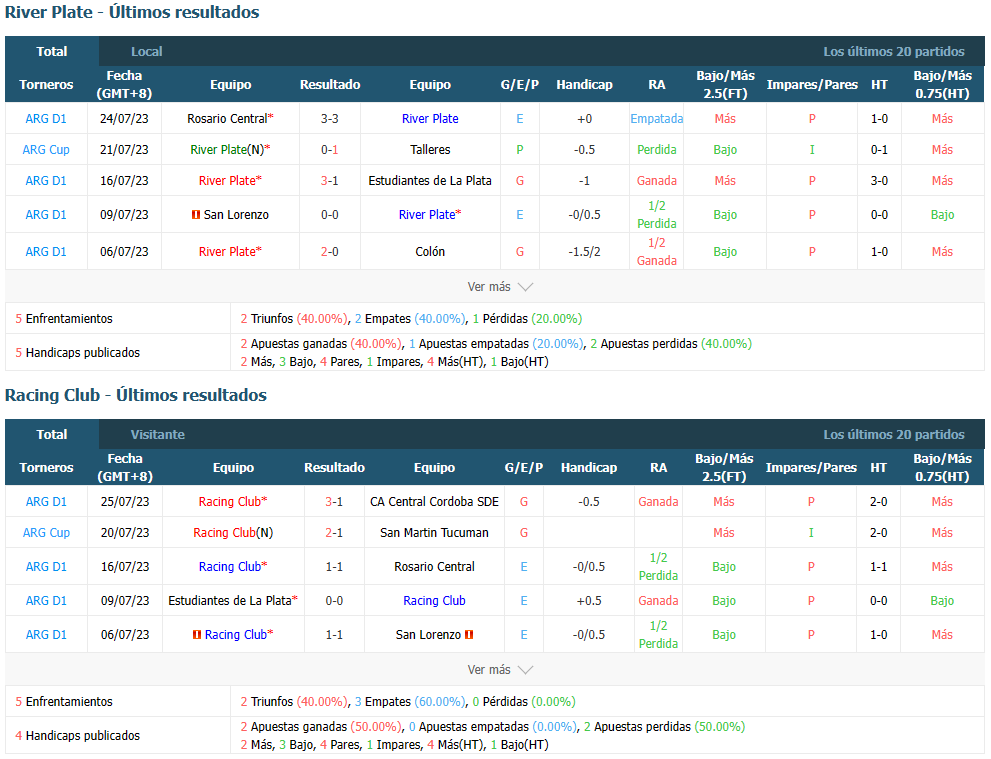
Task: Open the Talleres team link
Action: point(430,150)
